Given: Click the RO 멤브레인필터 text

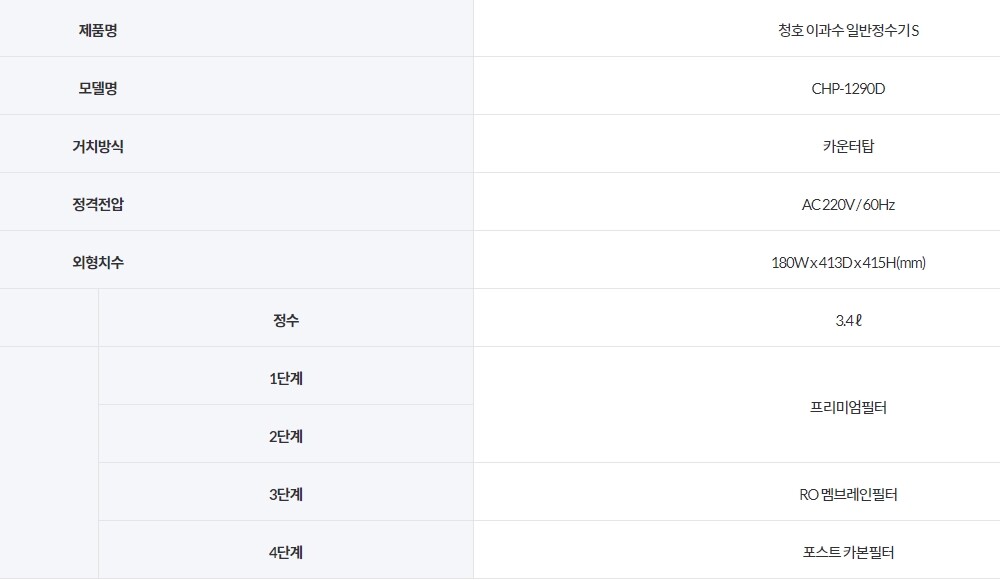Looking at the screenshot, I should tap(848, 495).
